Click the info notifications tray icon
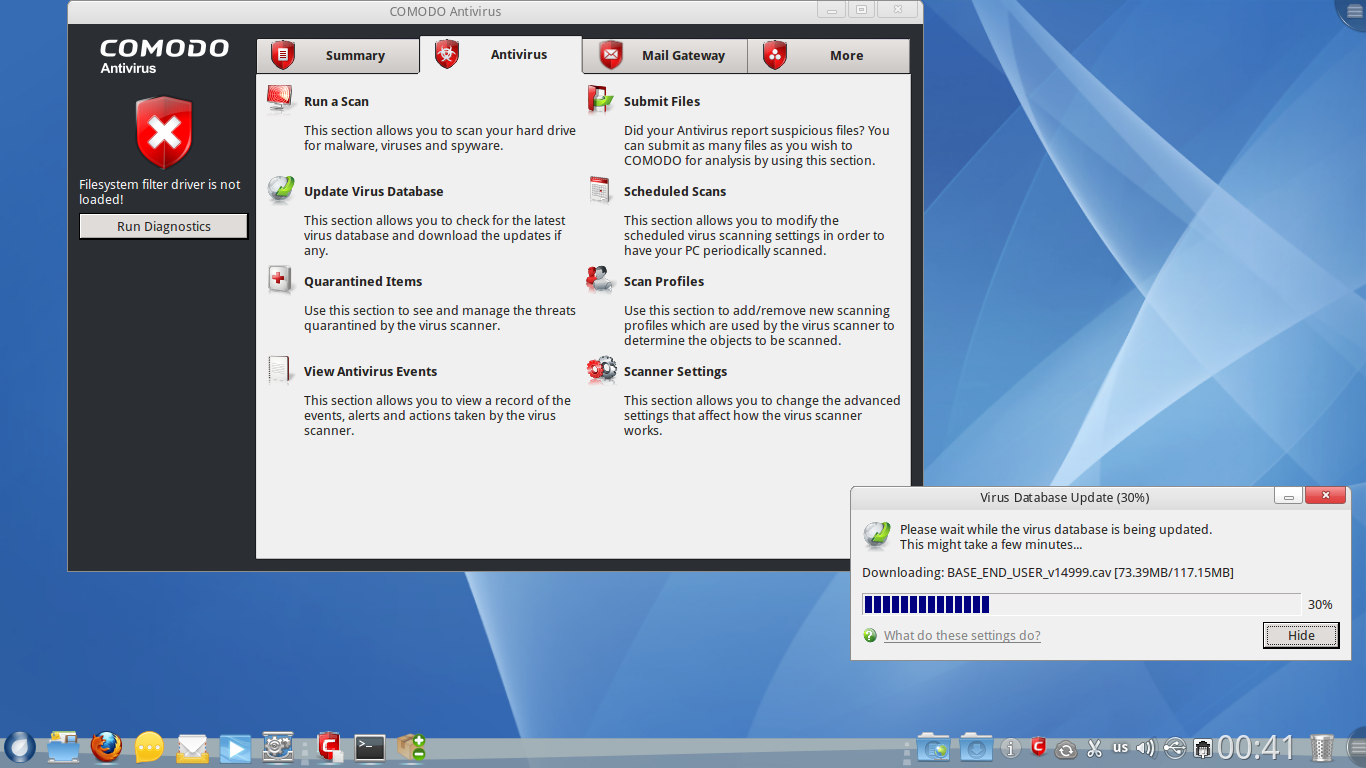1366x768 pixels. [x=1011, y=747]
